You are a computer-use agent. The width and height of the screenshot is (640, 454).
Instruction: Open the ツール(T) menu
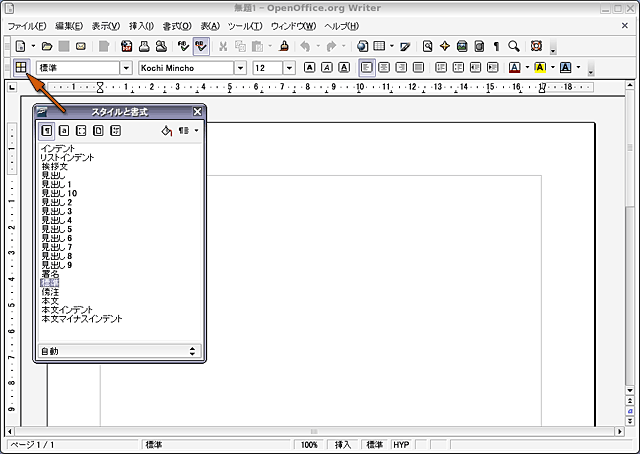click(x=245, y=25)
